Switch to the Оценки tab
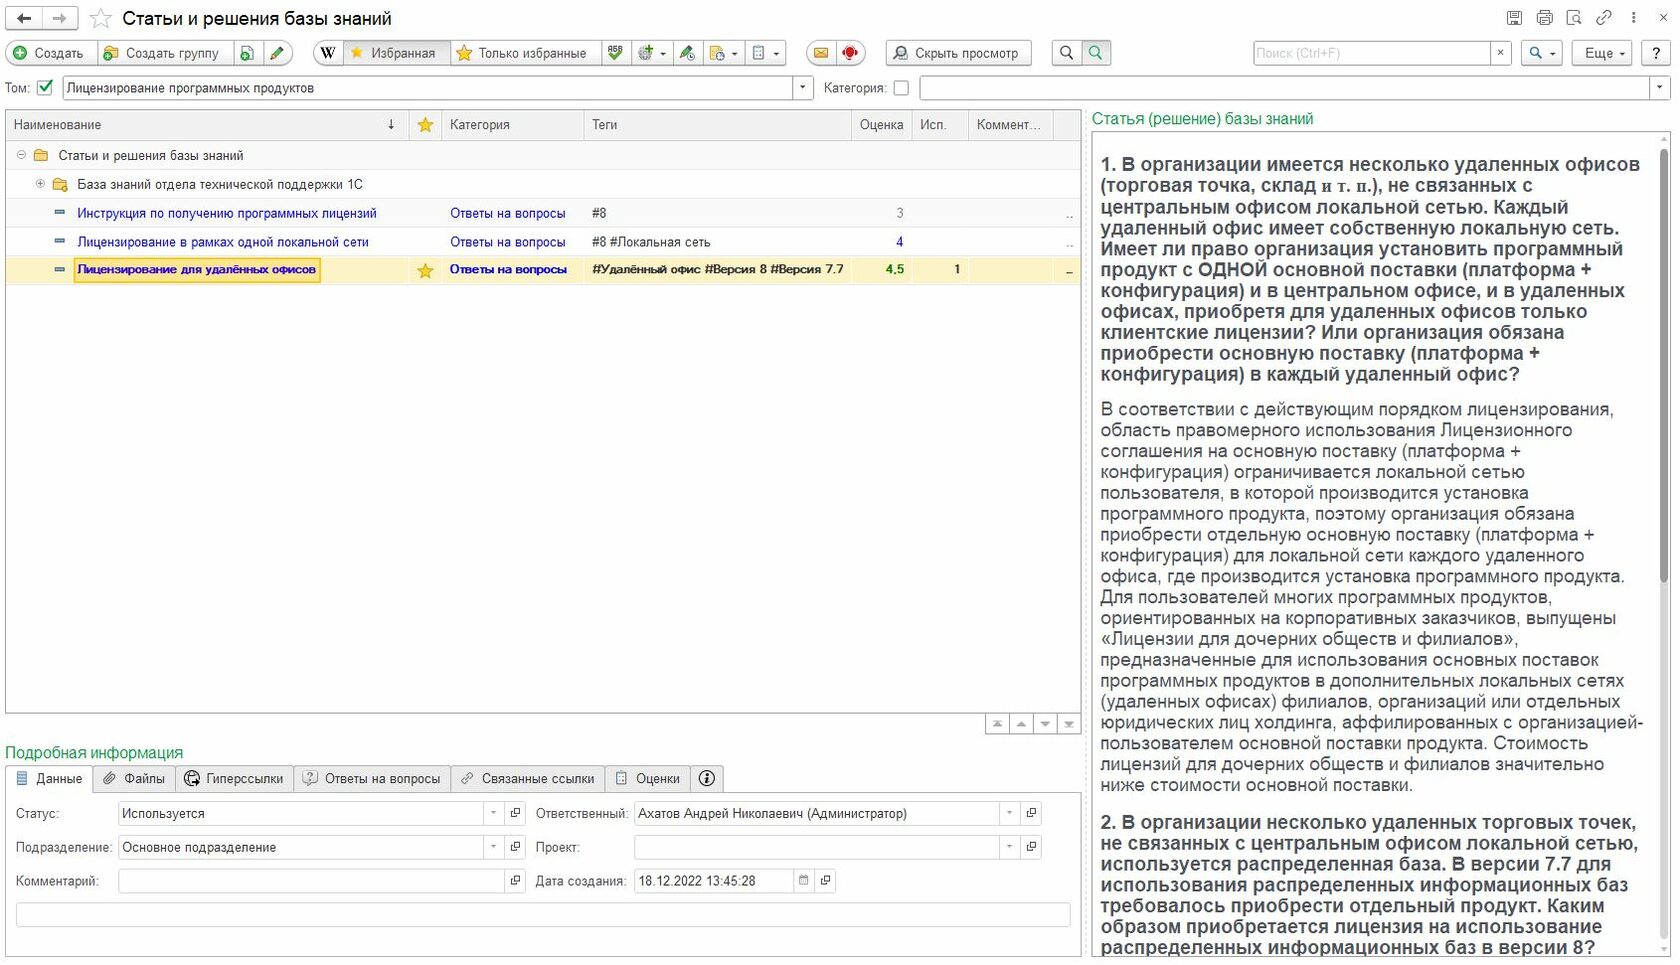Image resolution: width=1680 pixels, height=965 pixels. 648,779
